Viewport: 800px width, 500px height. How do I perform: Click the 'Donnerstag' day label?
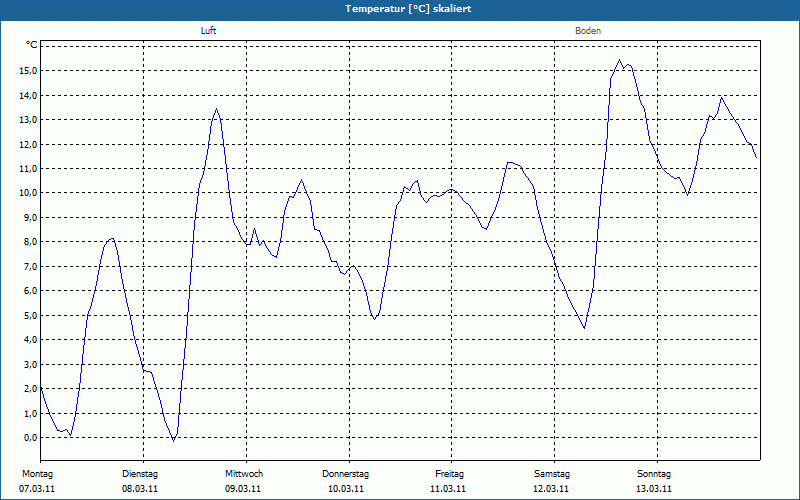tap(345, 474)
